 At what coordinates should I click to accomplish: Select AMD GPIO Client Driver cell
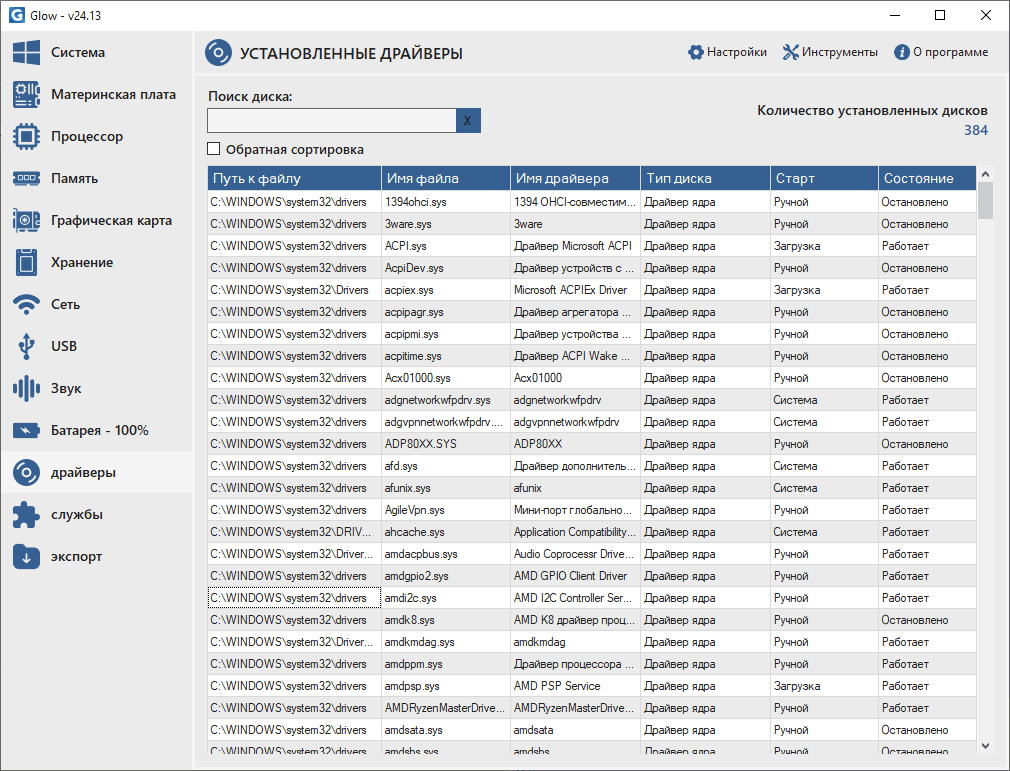coord(576,576)
